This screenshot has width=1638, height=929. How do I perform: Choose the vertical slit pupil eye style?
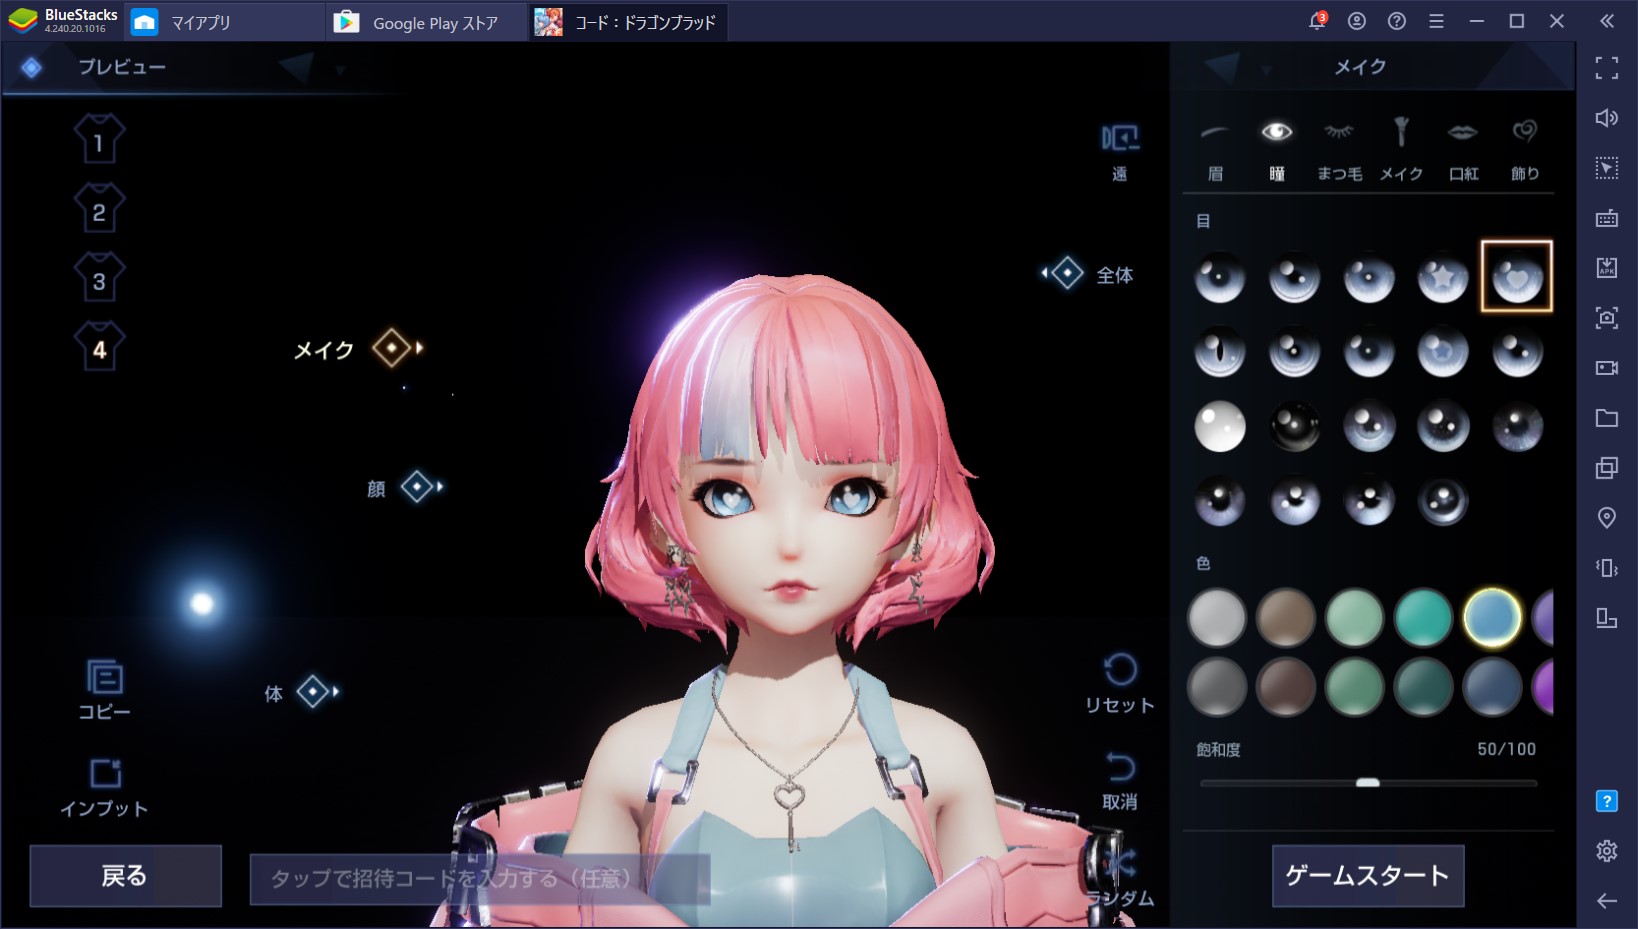coord(1220,352)
